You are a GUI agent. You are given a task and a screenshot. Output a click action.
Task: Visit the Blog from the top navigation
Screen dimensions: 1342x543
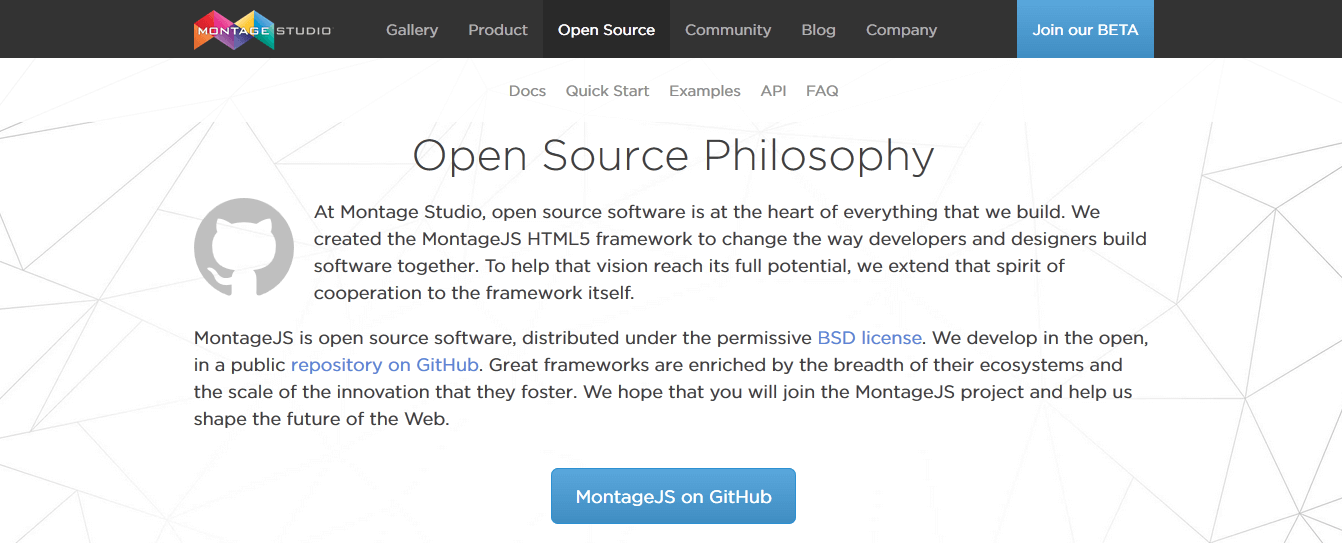818,30
